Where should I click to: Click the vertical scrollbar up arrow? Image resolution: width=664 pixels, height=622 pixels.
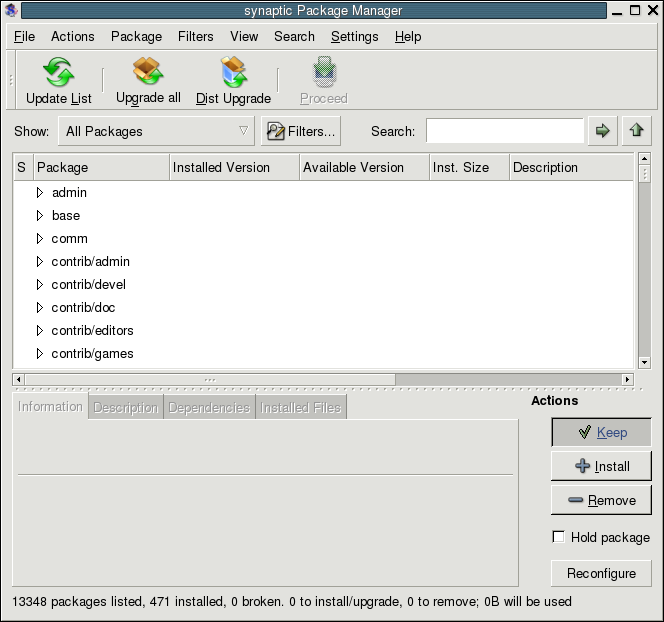[x=644, y=159]
